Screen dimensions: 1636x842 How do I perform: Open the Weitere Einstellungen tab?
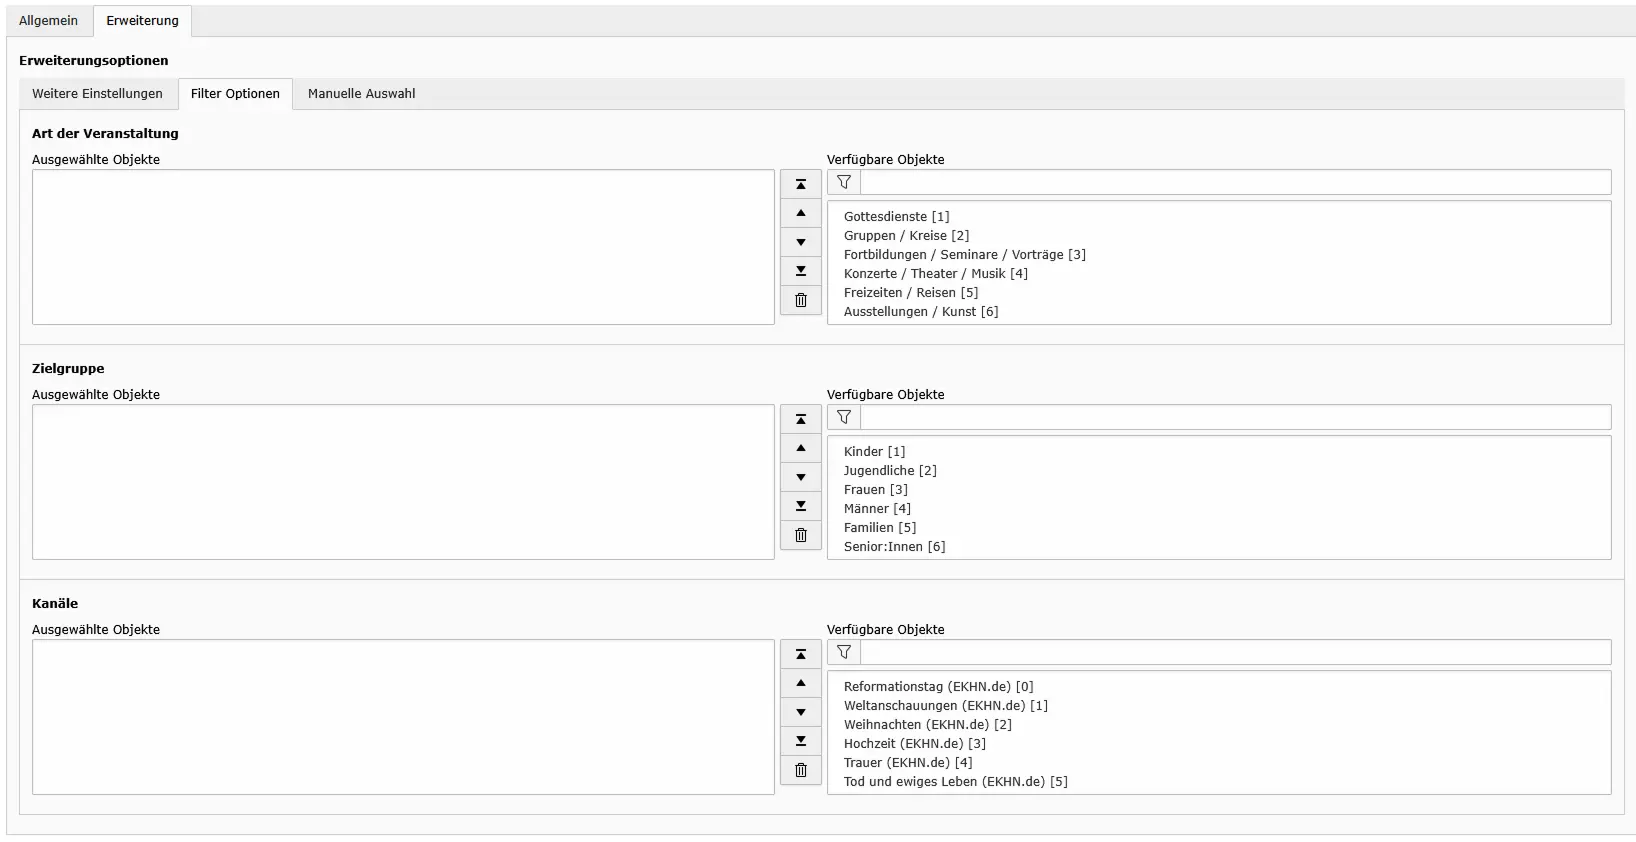click(x=97, y=94)
